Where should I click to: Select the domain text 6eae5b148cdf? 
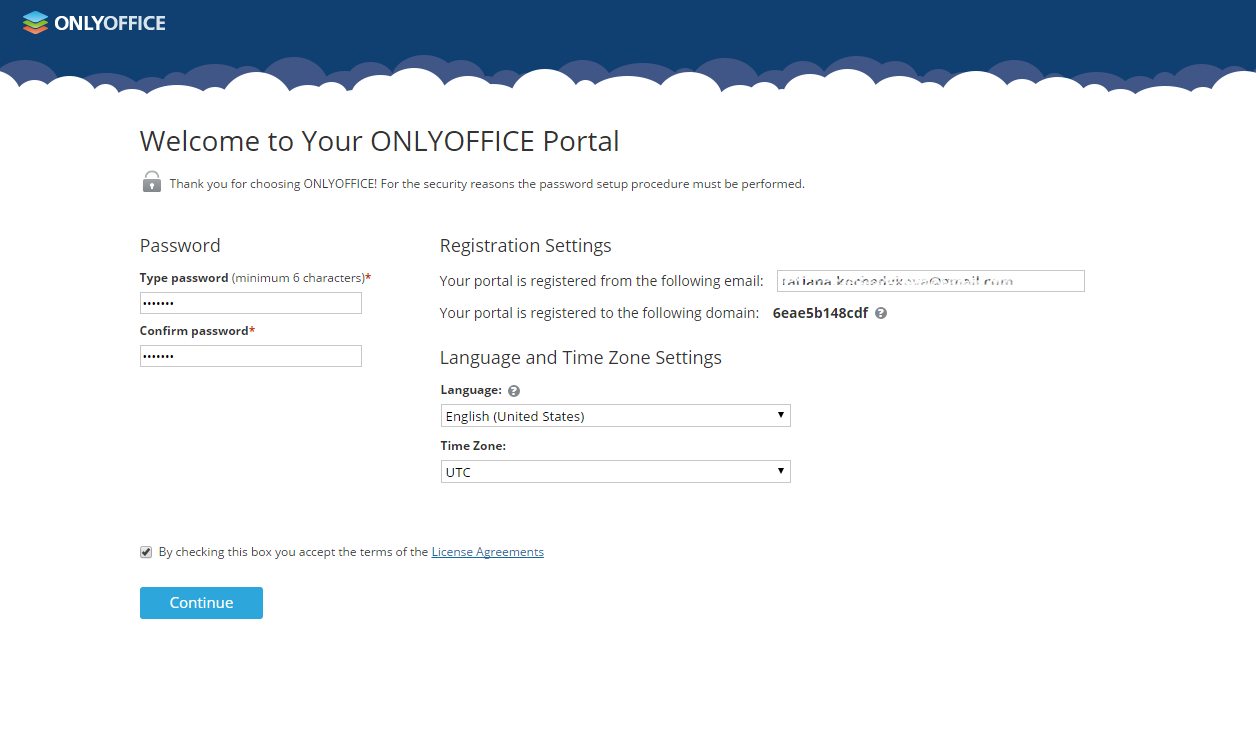tap(820, 313)
